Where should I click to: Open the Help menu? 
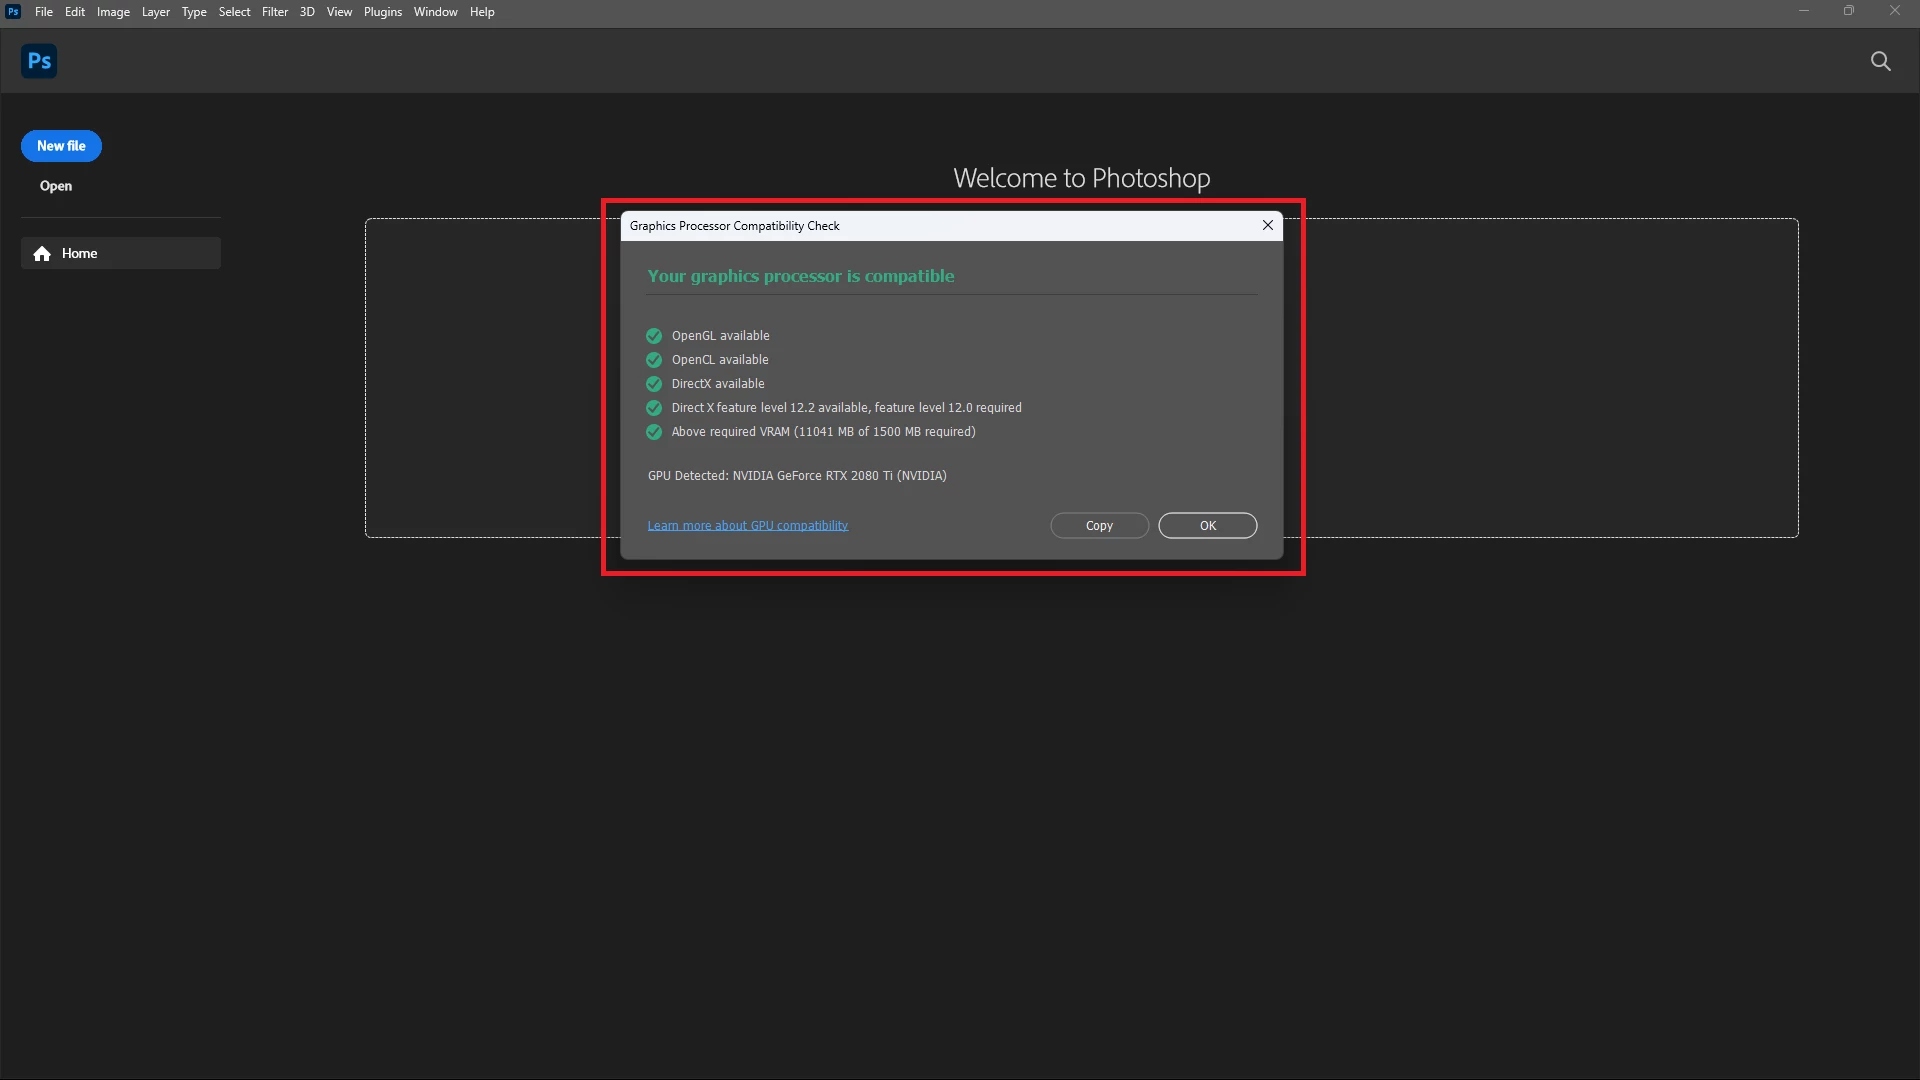[x=482, y=12]
